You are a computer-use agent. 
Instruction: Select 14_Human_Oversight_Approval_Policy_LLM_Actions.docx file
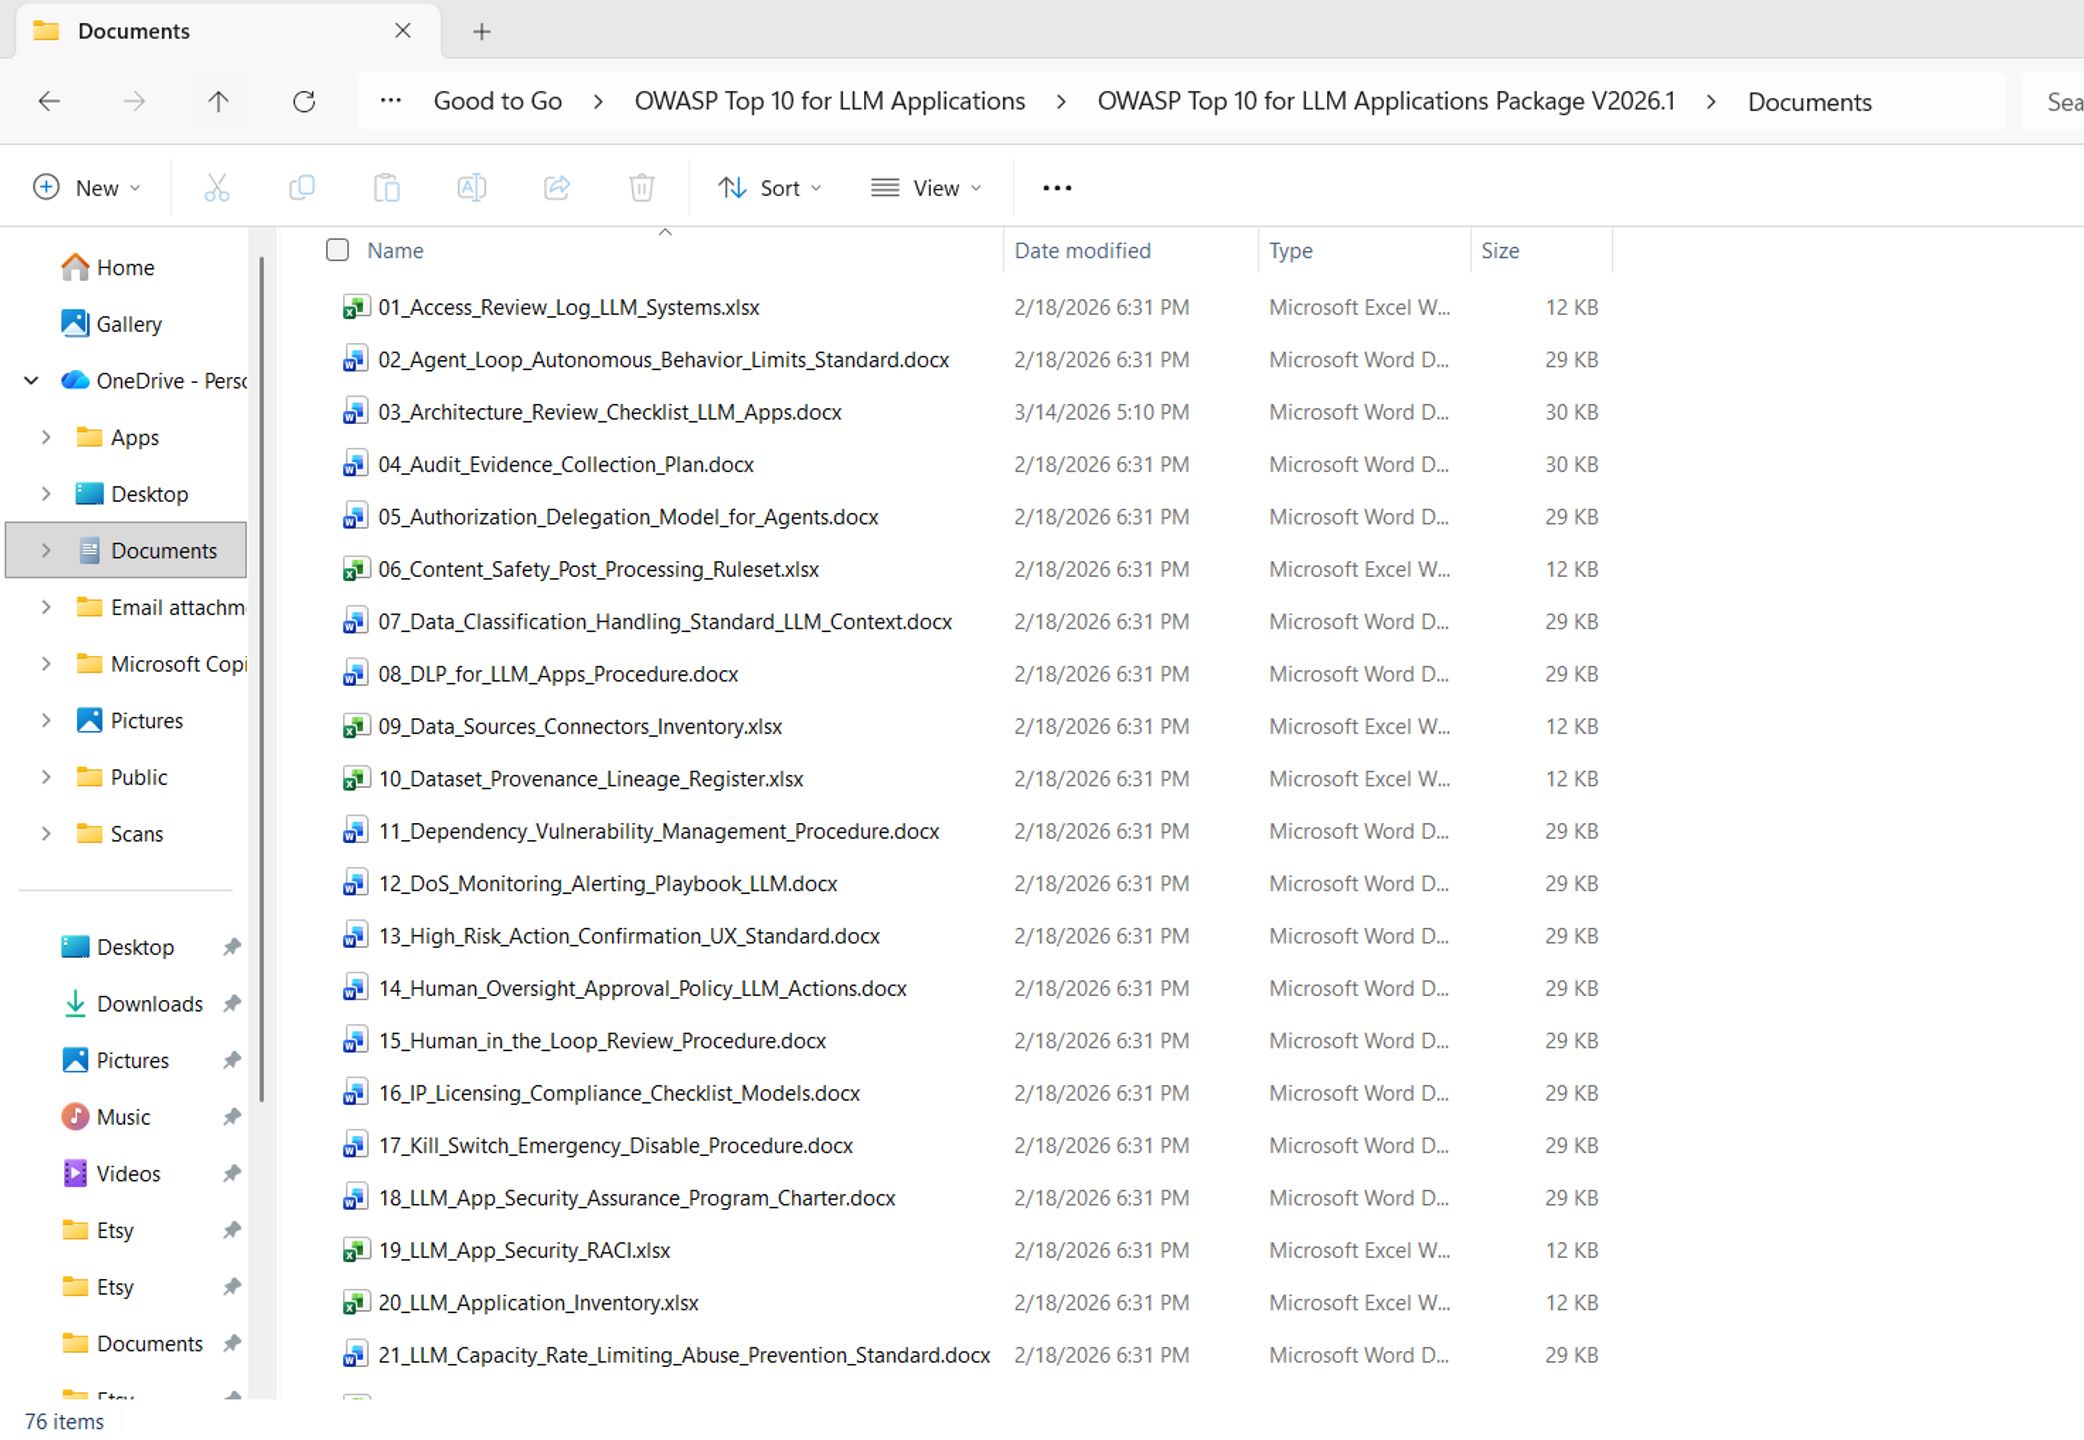pyautogui.click(x=642, y=989)
